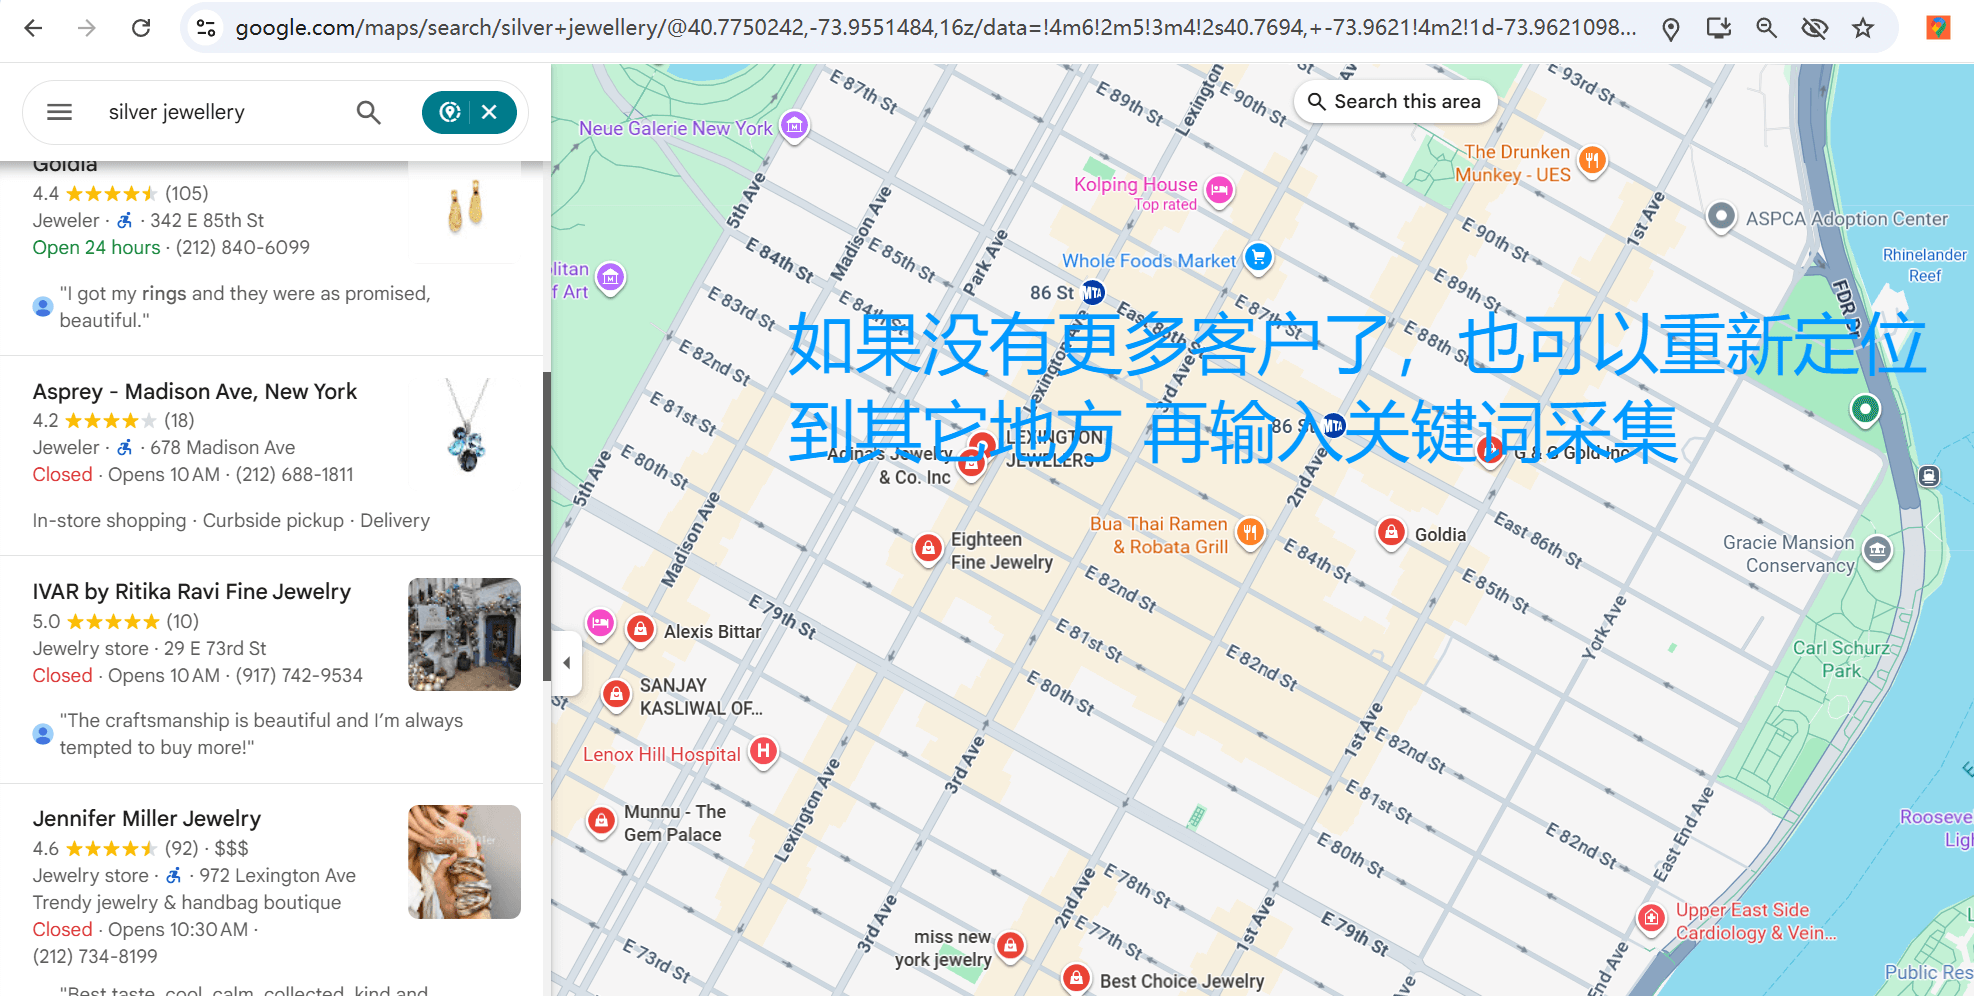This screenshot has width=1974, height=996.
Task: Click the Goldia map pin
Action: 1391,532
